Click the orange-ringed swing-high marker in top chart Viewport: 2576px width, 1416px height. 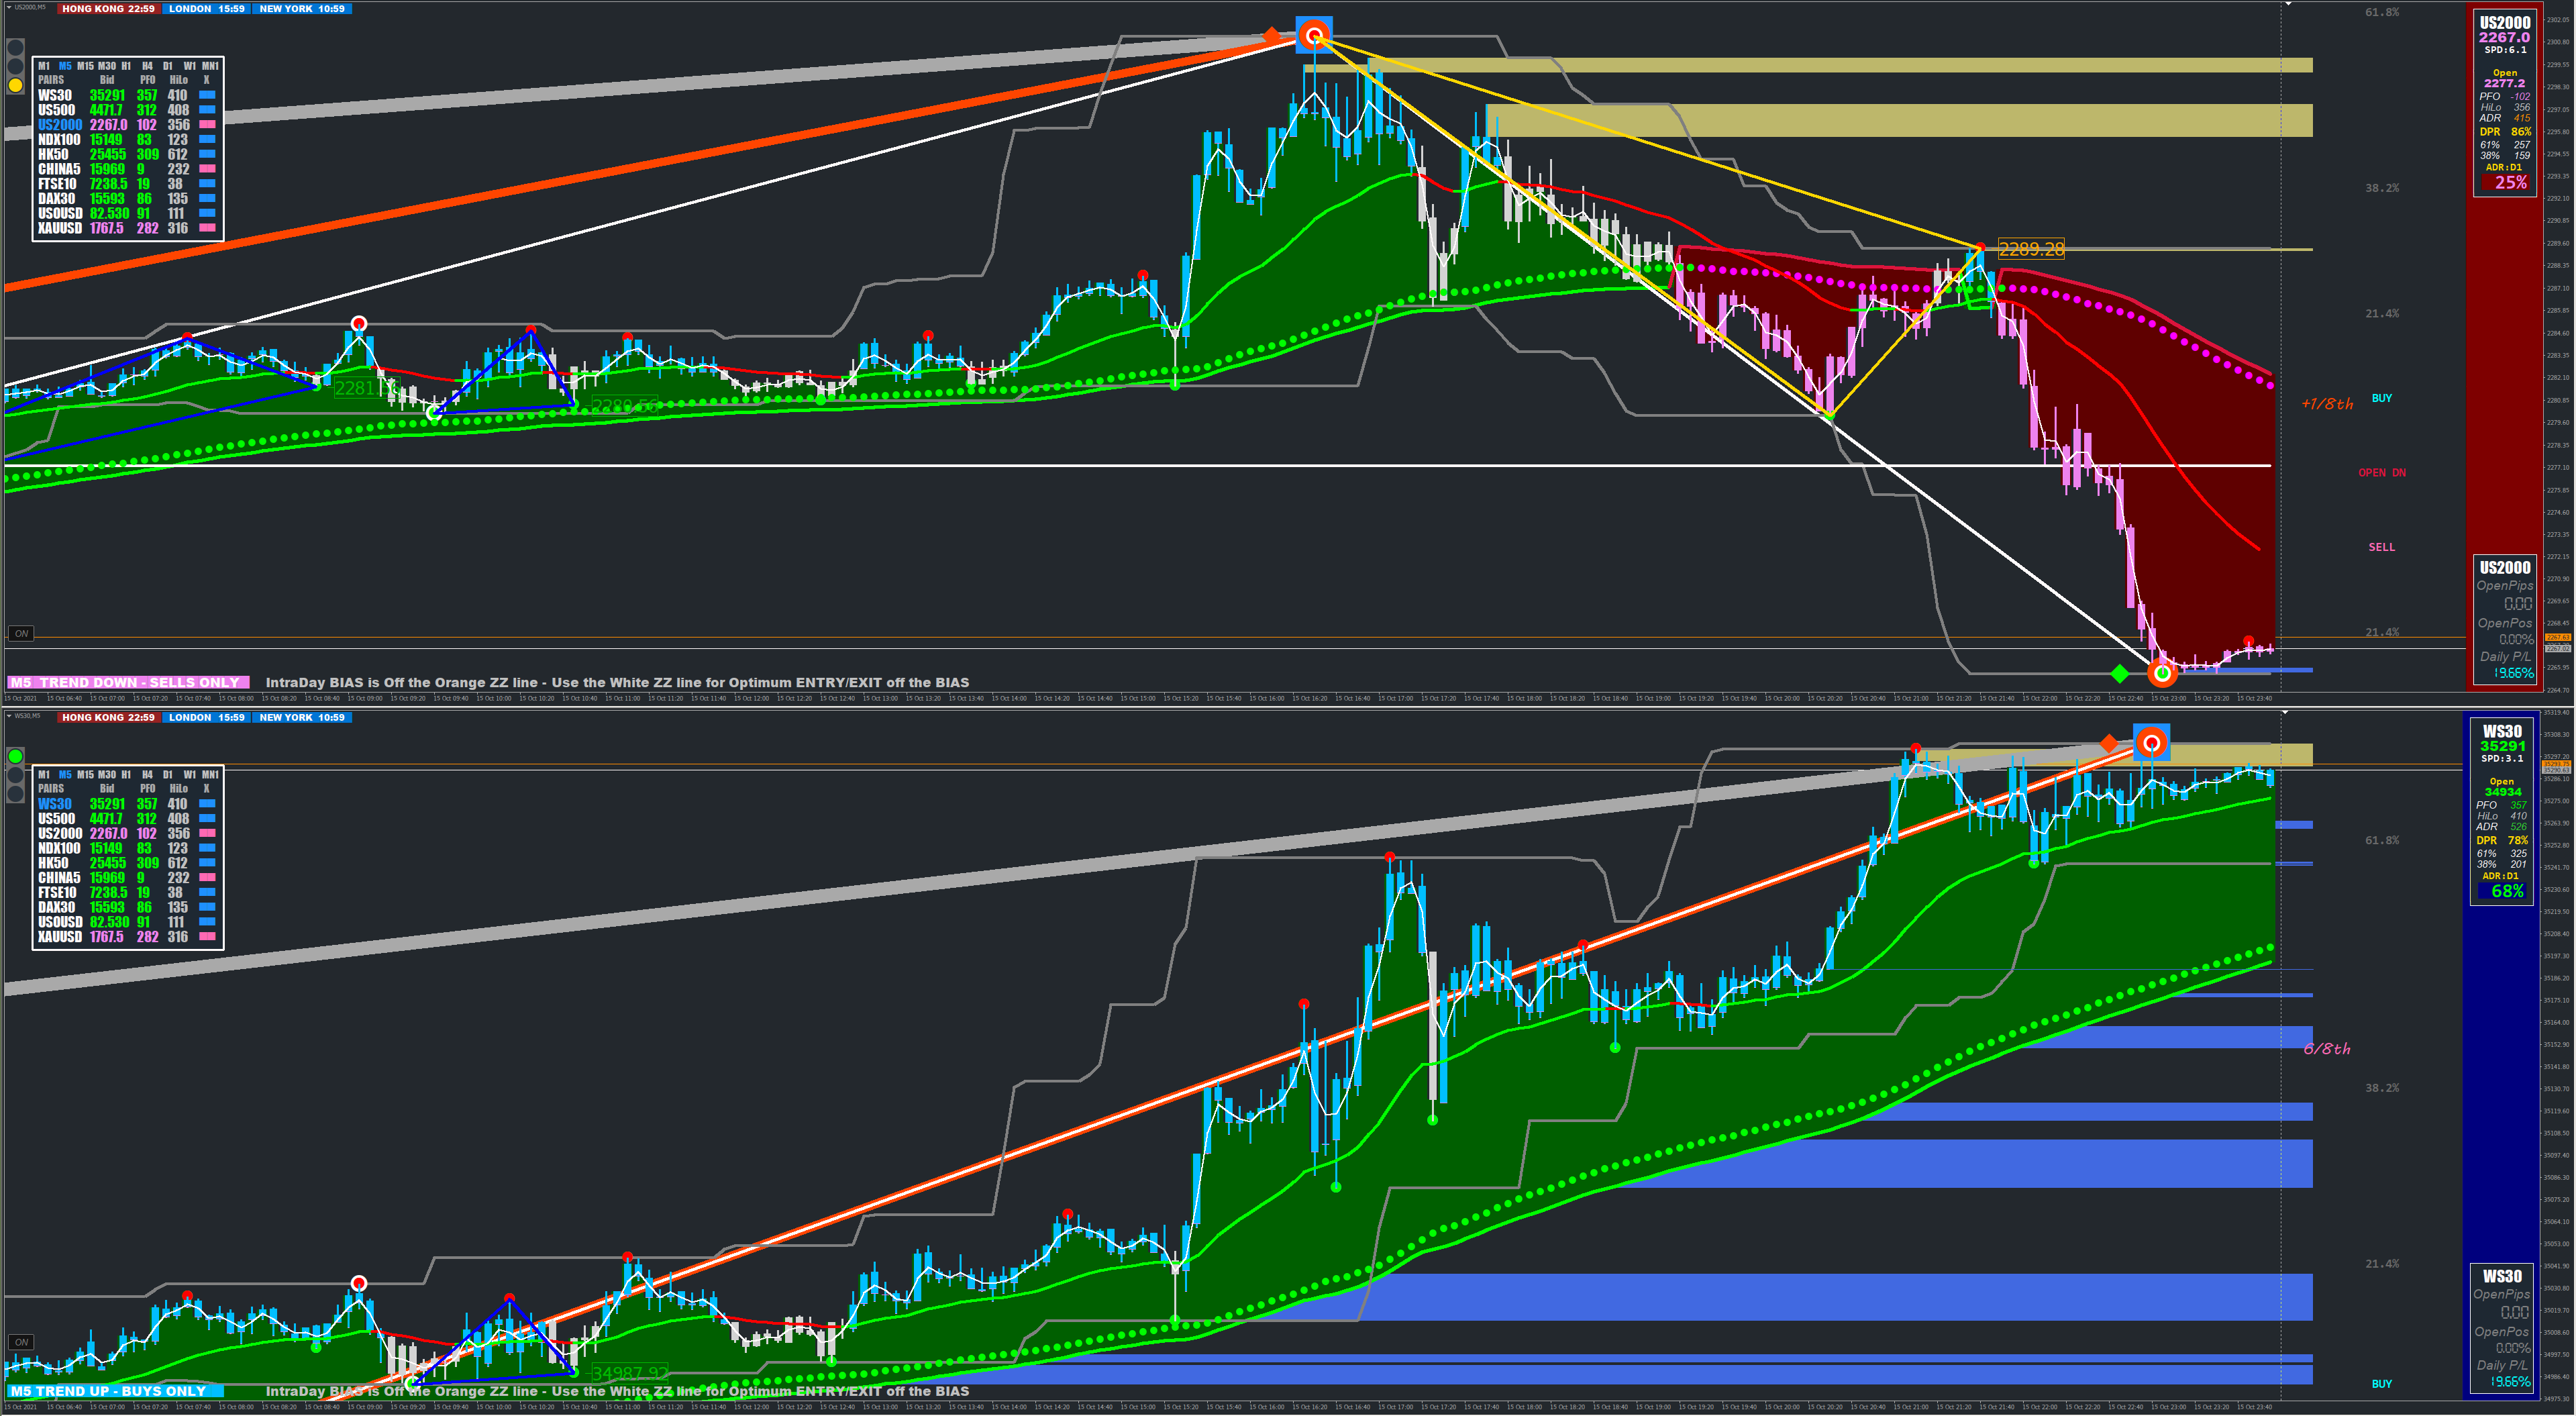pyautogui.click(x=1314, y=36)
